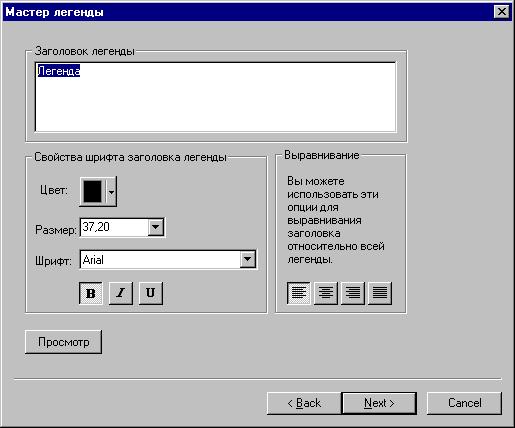The image size is (515, 428).
Task: Align legend title to the right
Action: tap(353, 293)
